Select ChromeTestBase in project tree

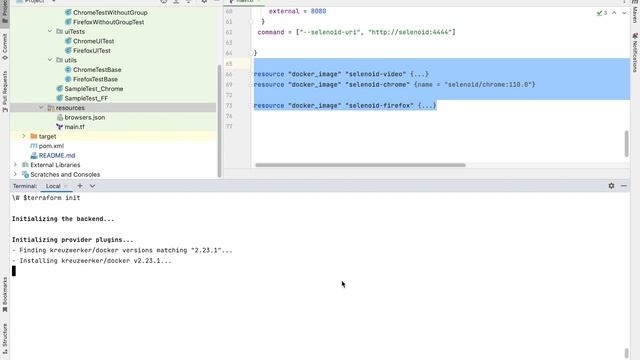[97, 70]
